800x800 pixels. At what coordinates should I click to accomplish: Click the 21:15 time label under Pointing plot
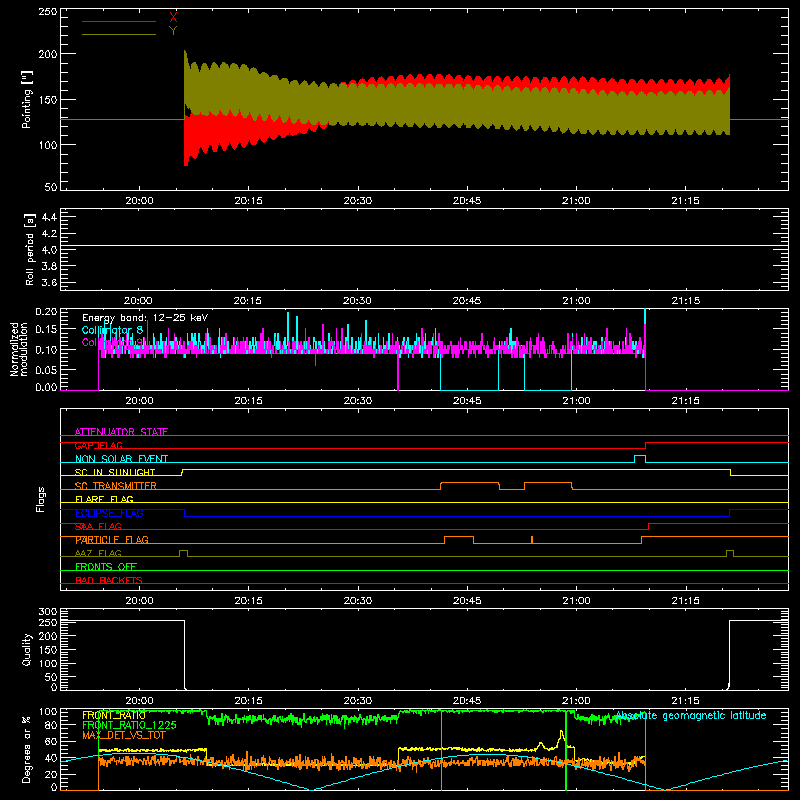point(685,201)
